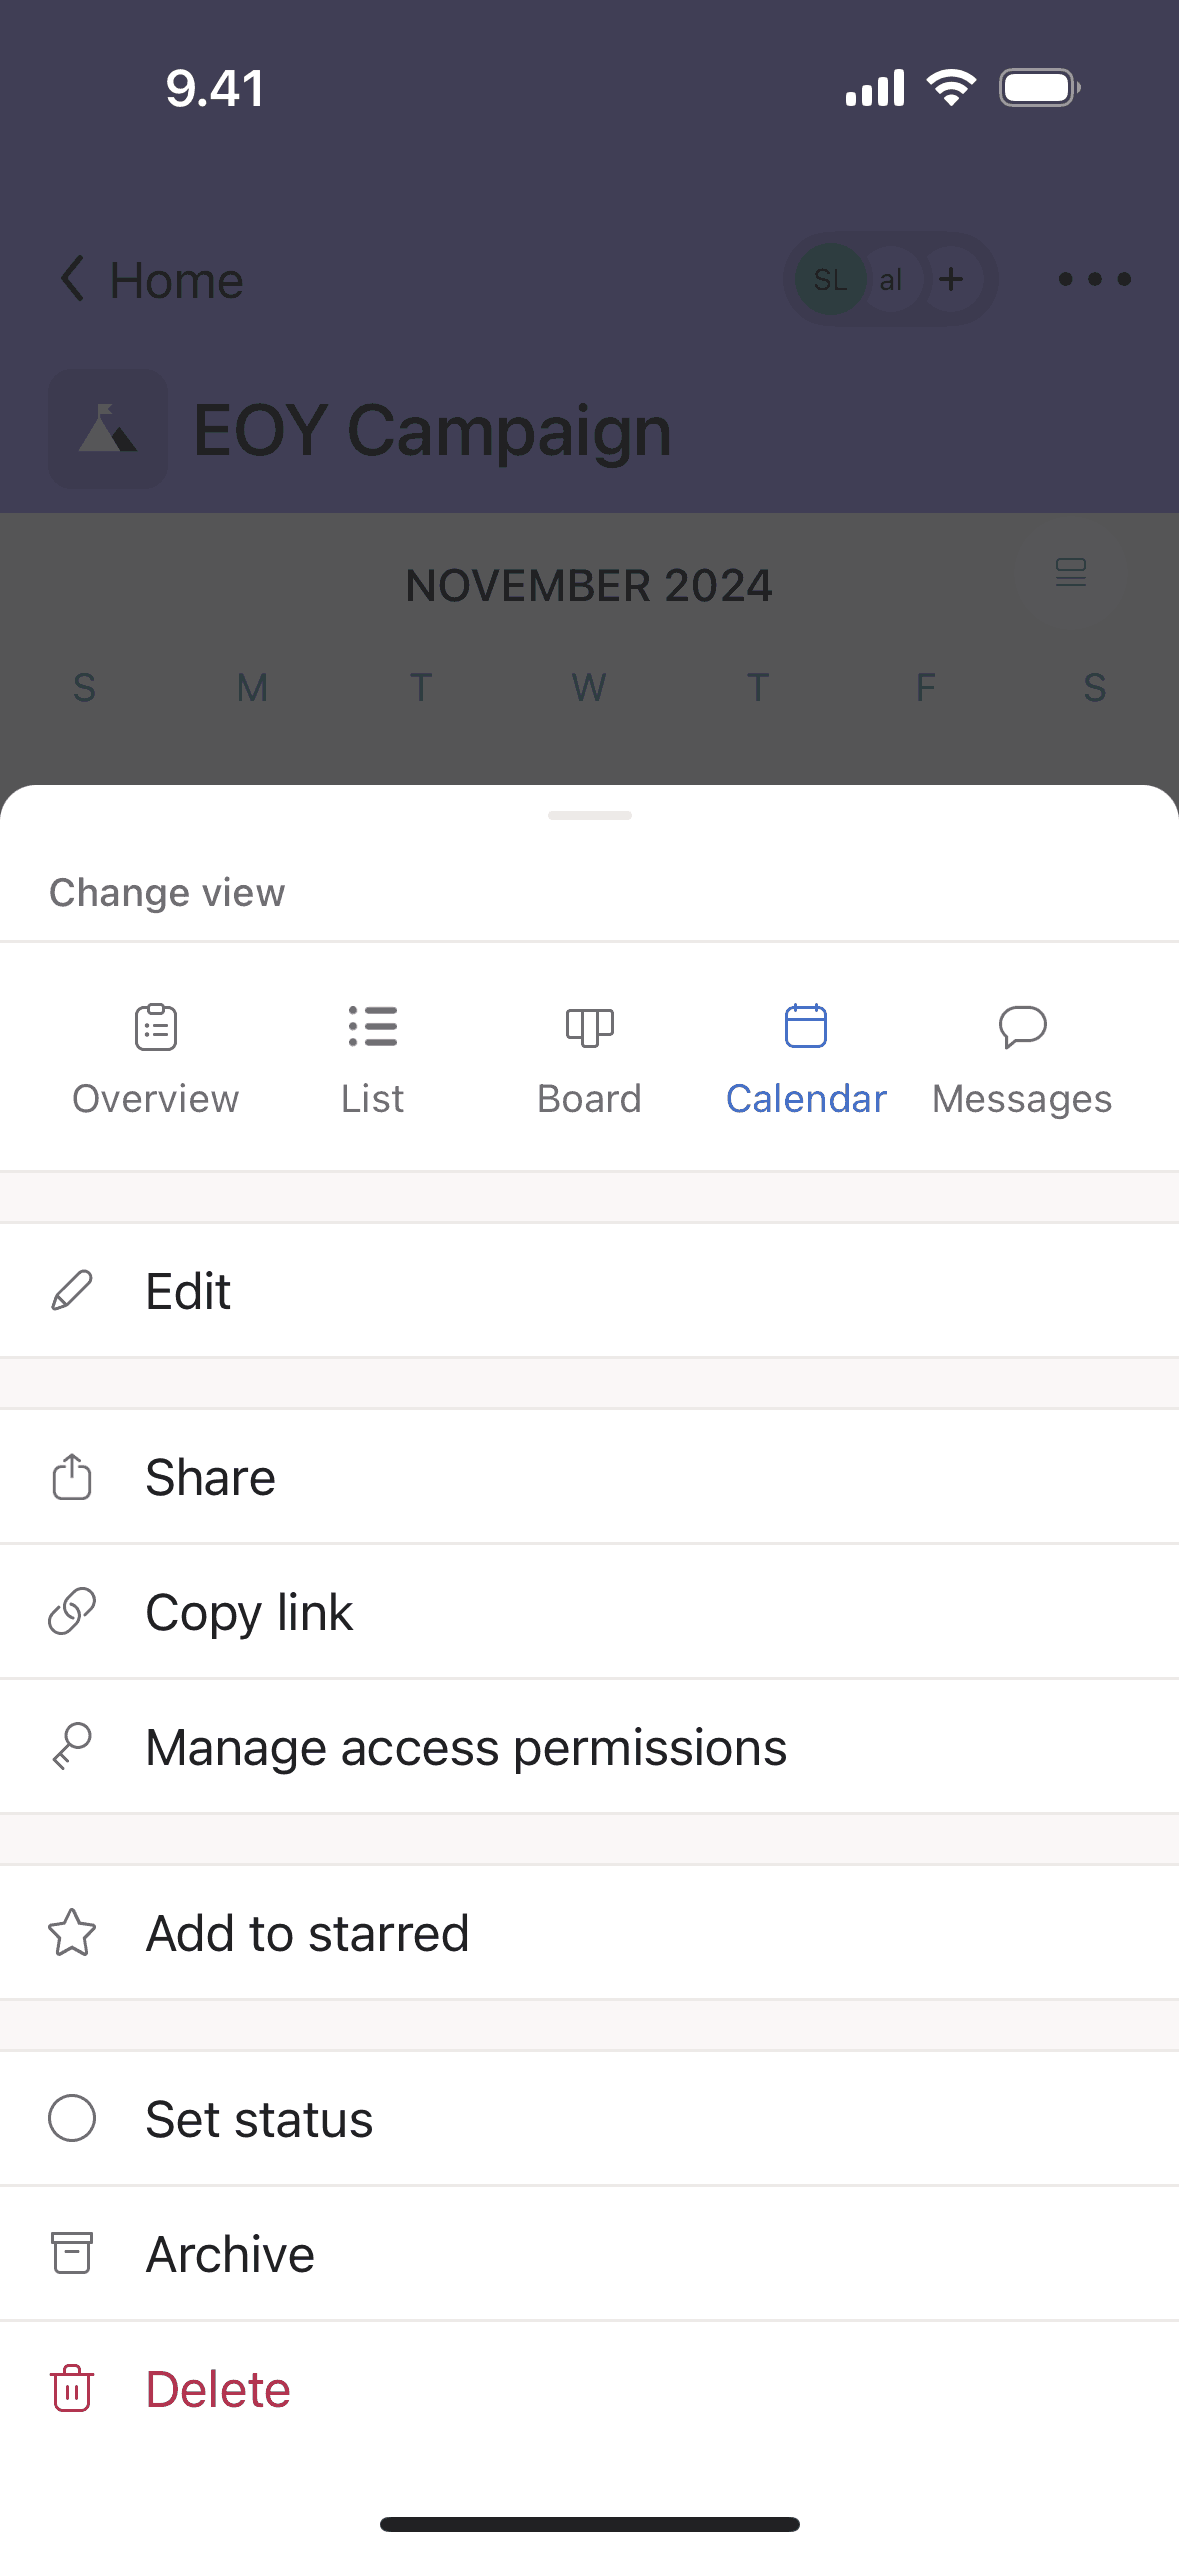This screenshot has width=1179, height=2556.
Task: Tap the SL member avatar
Action: click(x=830, y=280)
